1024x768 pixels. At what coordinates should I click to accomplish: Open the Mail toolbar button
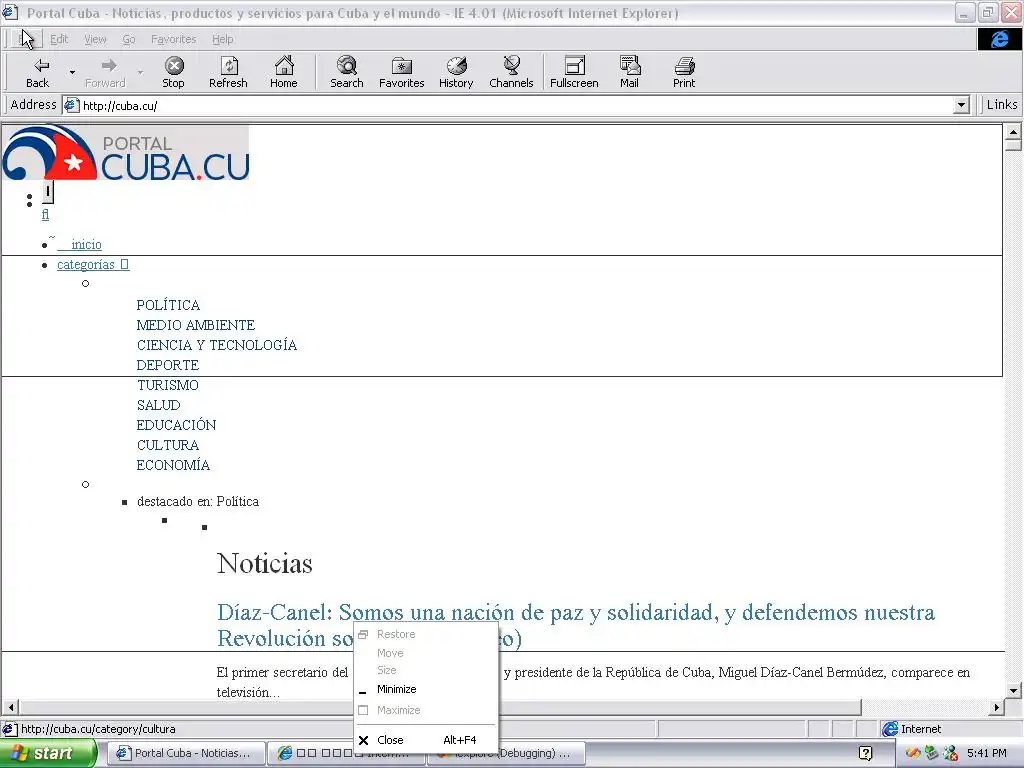click(x=630, y=72)
